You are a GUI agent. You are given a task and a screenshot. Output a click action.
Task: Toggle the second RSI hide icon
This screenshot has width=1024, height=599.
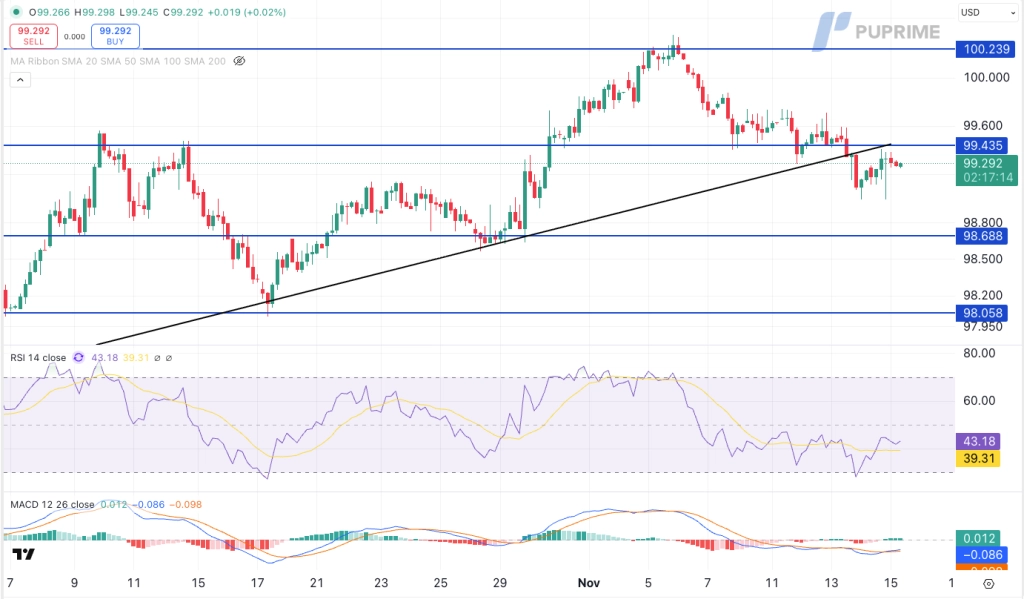[168, 357]
